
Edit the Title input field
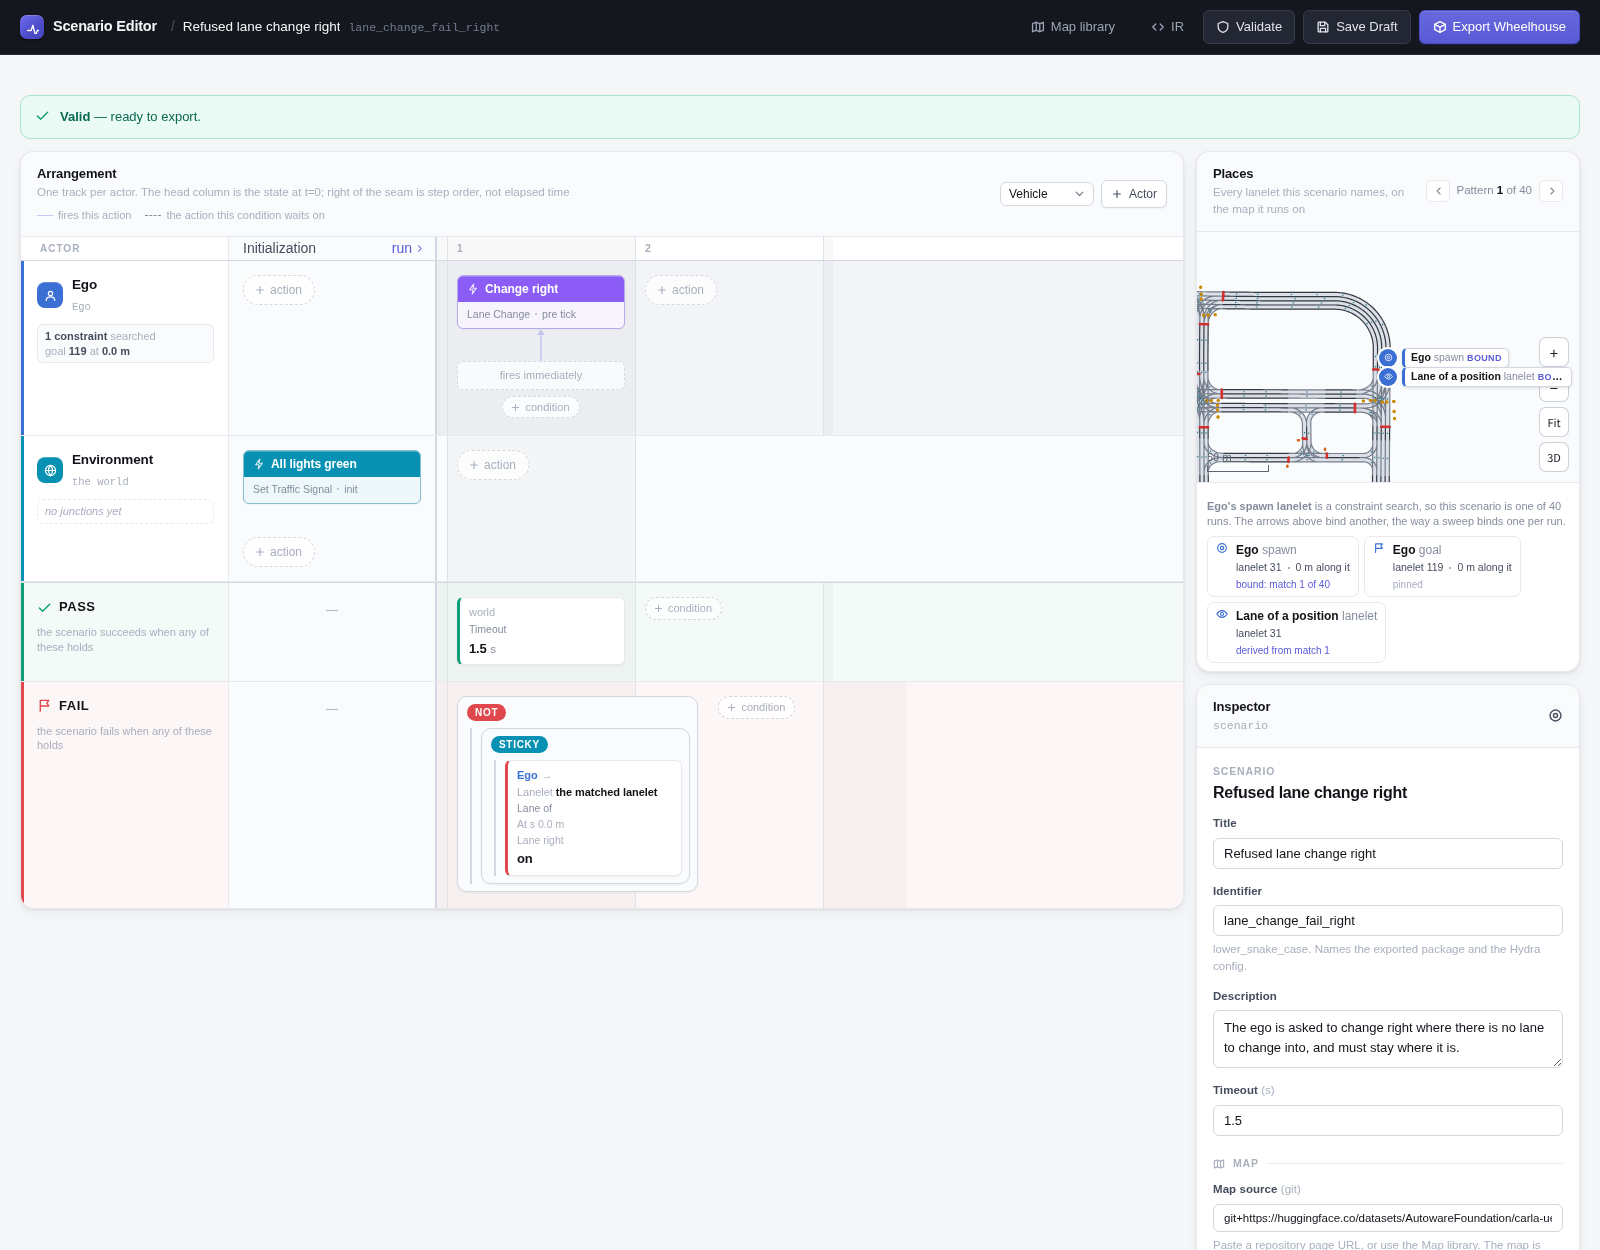pyautogui.click(x=1388, y=854)
